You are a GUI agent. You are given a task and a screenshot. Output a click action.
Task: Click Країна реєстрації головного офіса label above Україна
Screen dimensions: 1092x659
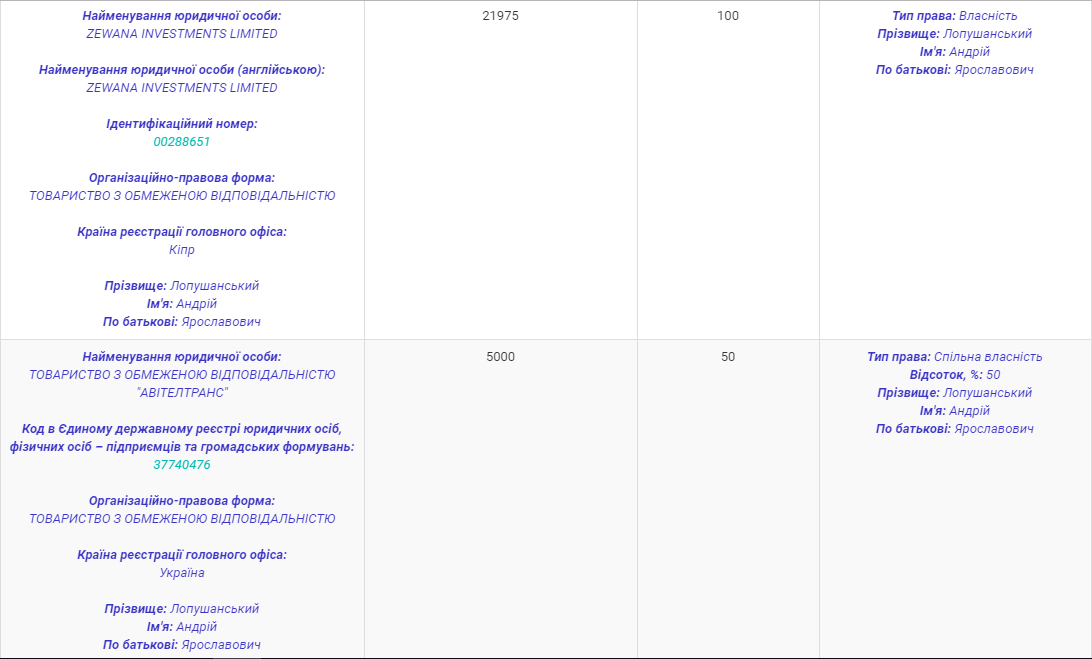pos(181,555)
